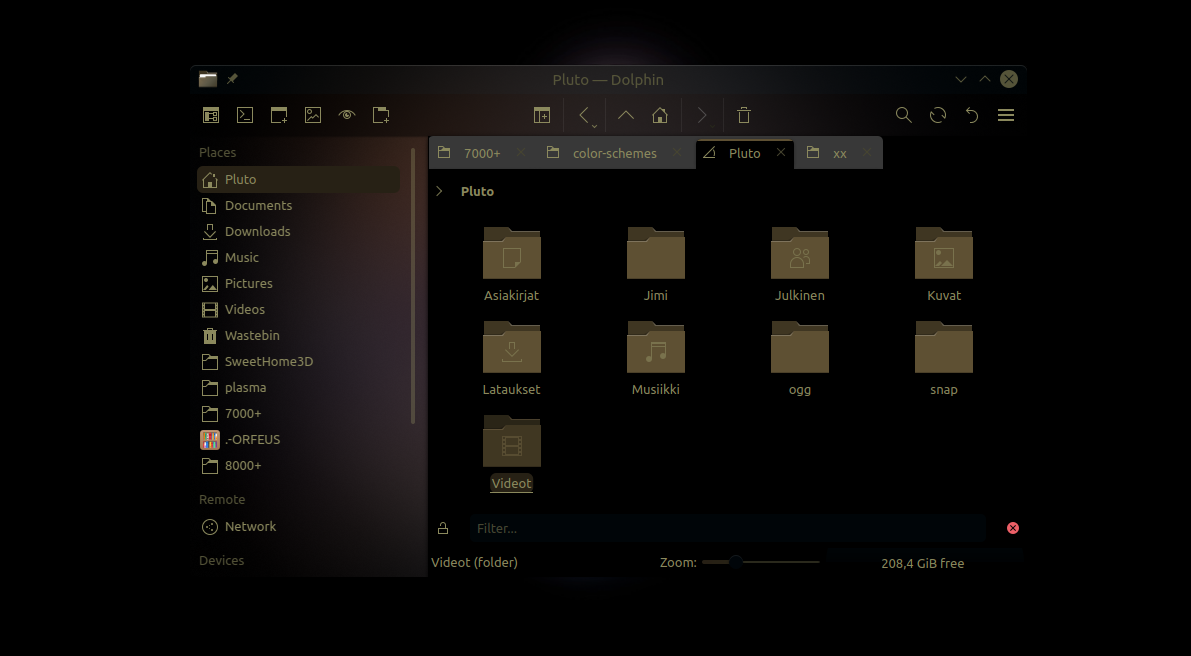This screenshot has width=1191, height=656.
Task: Toggle hidden files with eye icon
Action: (x=347, y=115)
